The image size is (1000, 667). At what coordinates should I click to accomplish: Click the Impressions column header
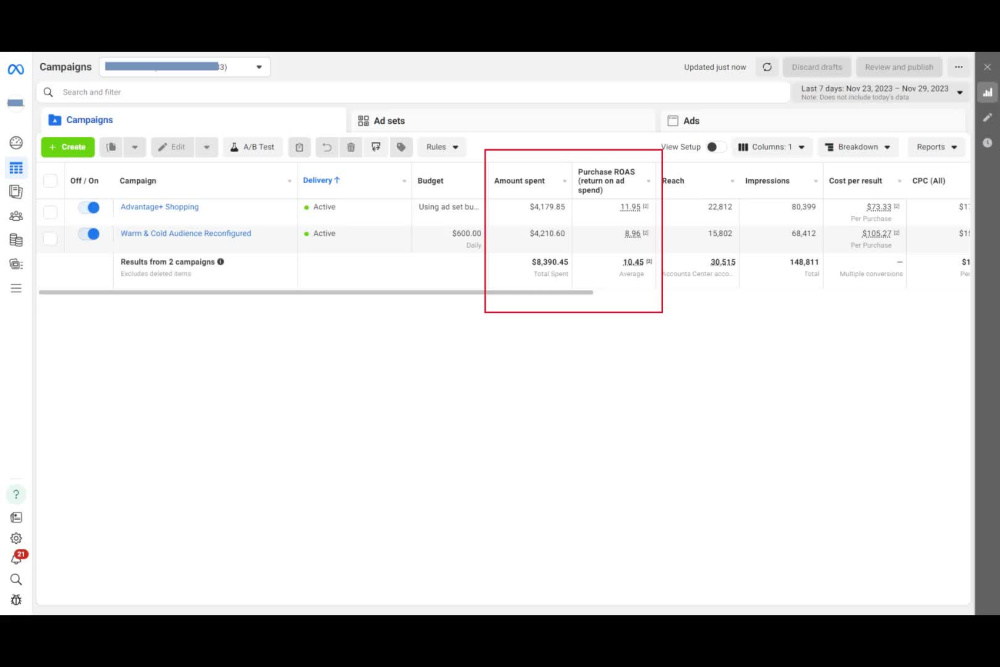[x=767, y=181]
